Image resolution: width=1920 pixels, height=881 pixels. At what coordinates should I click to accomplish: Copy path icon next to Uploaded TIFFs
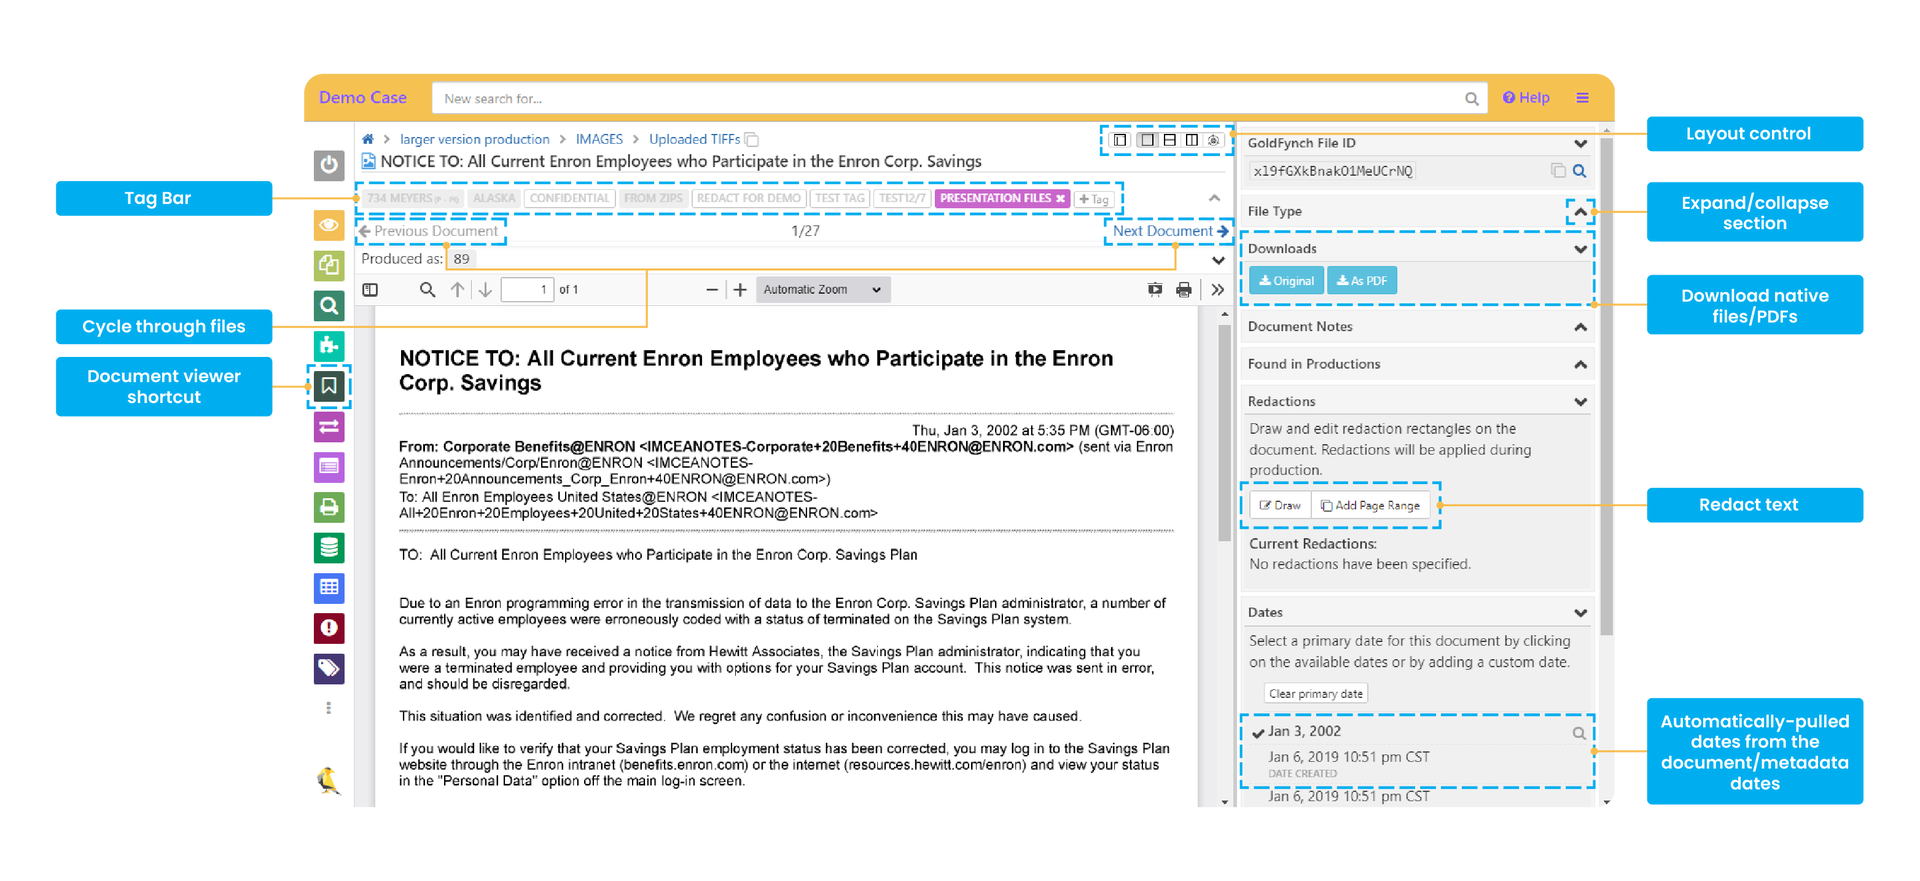[x=752, y=140]
